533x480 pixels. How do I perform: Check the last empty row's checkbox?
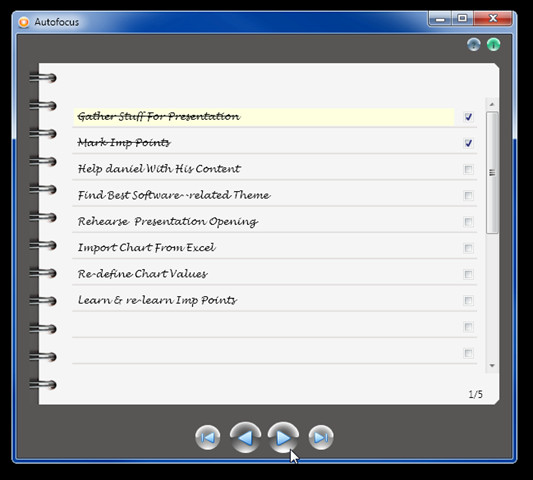tap(468, 353)
